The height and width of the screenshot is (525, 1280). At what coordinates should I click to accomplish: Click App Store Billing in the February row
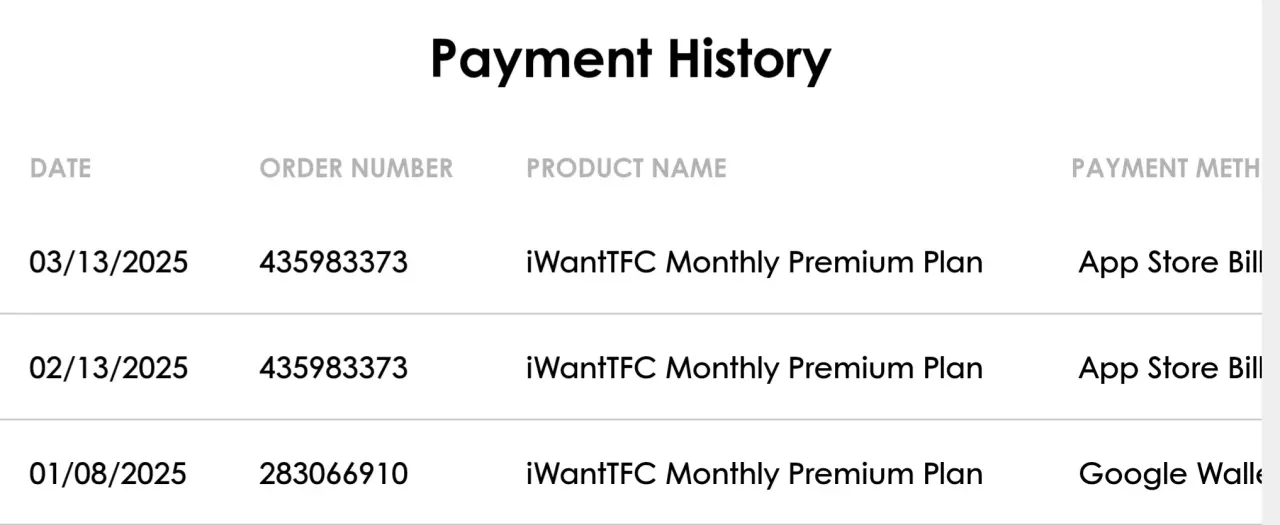tap(1169, 368)
